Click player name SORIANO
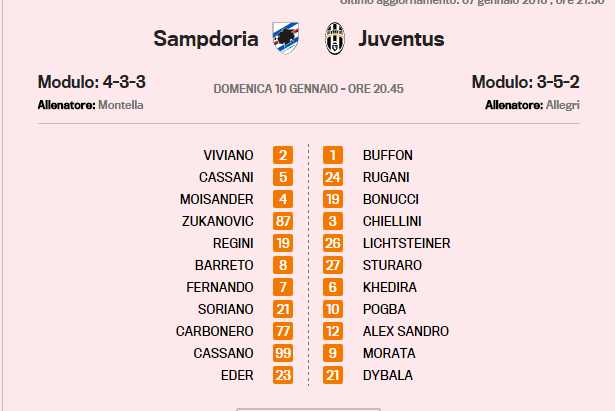The image size is (615, 411). (x=228, y=309)
